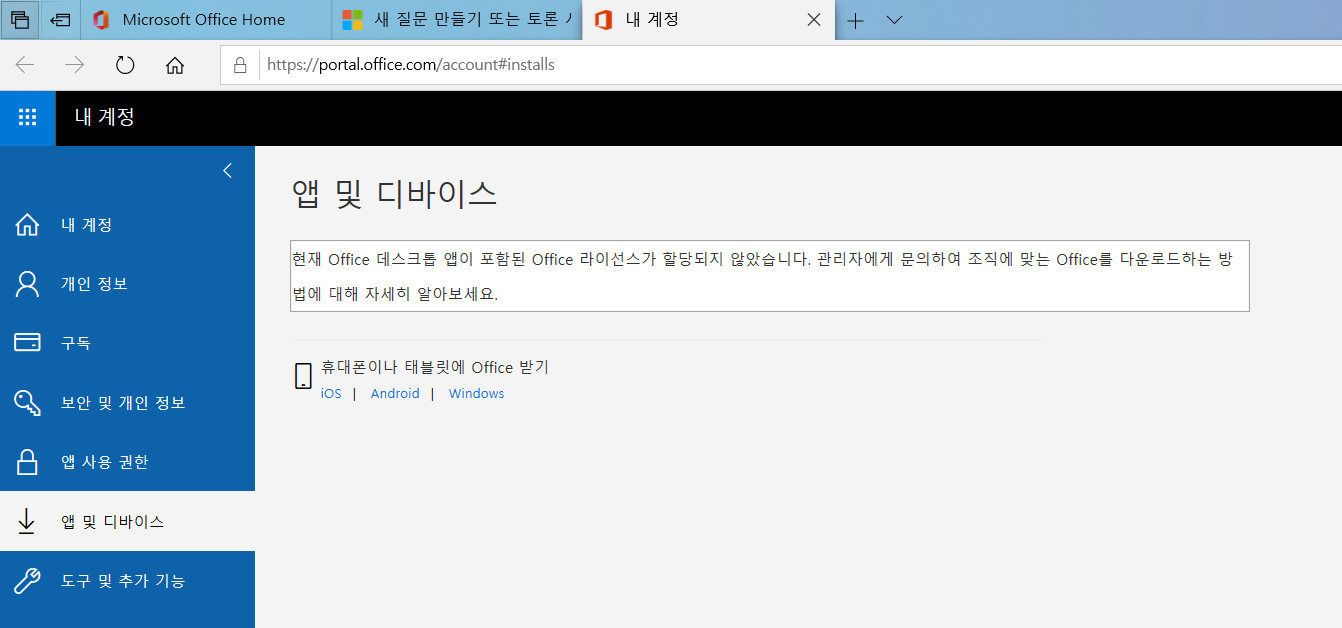Click the home icon next to 내 계정
The image size is (1342, 628).
(27, 225)
